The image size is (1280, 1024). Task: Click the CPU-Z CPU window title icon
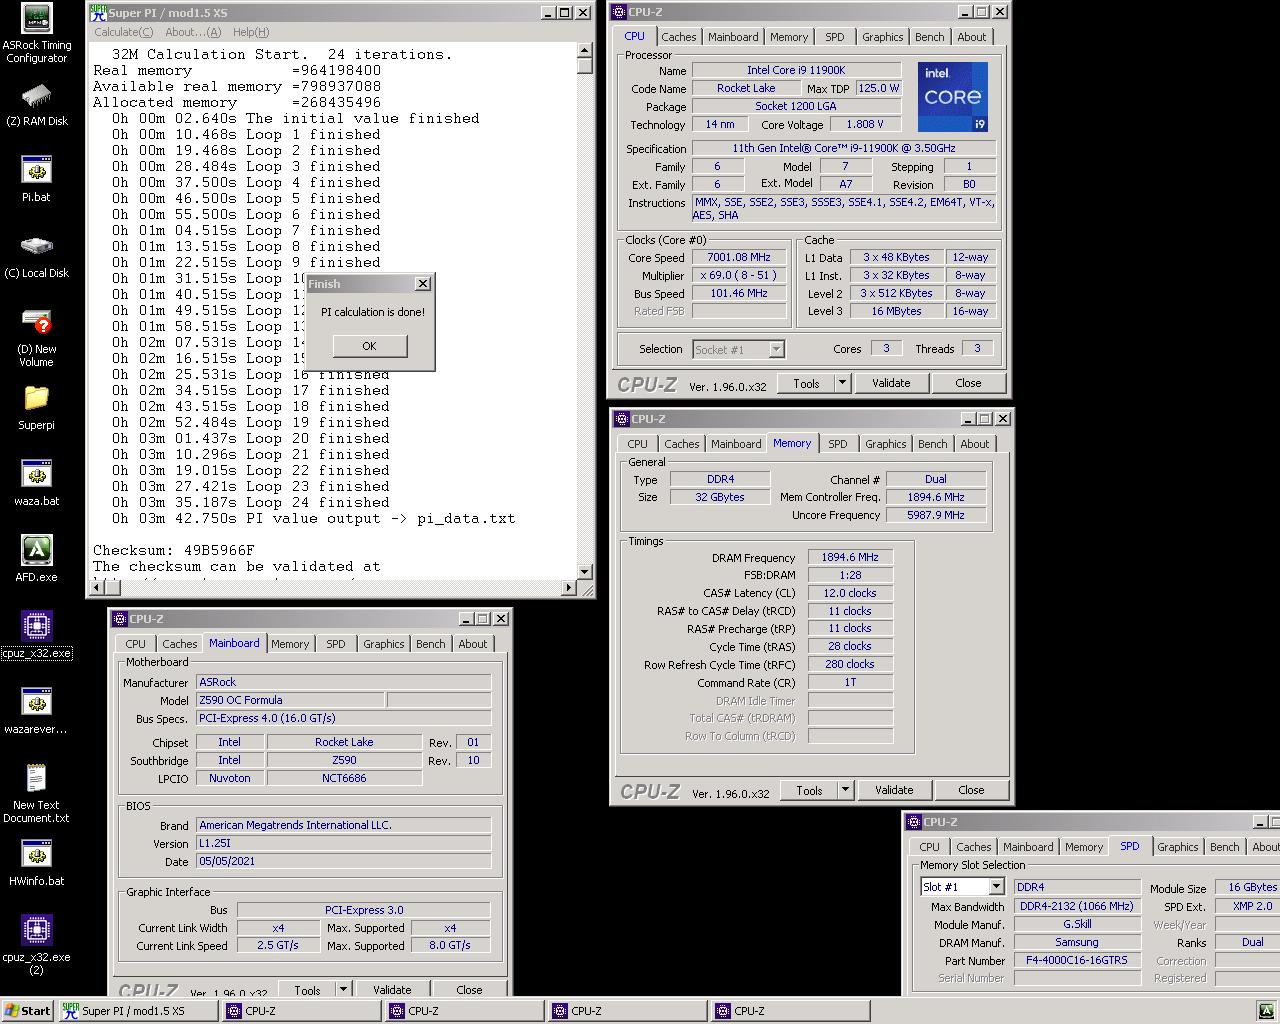coord(620,12)
